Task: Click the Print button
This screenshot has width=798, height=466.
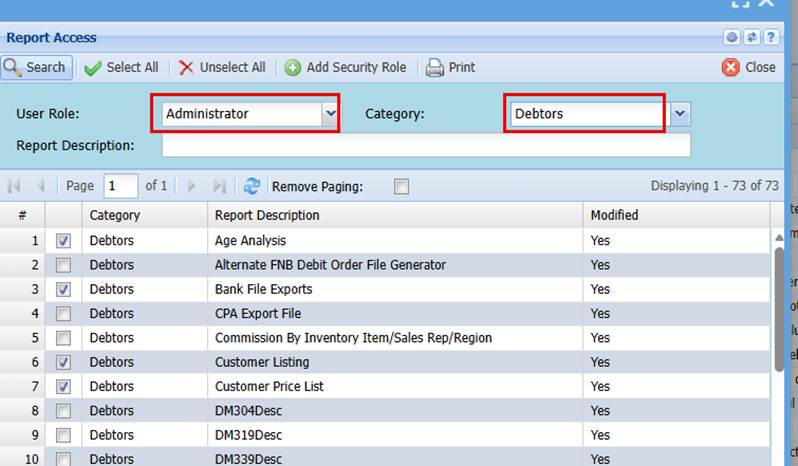Action: click(x=450, y=67)
